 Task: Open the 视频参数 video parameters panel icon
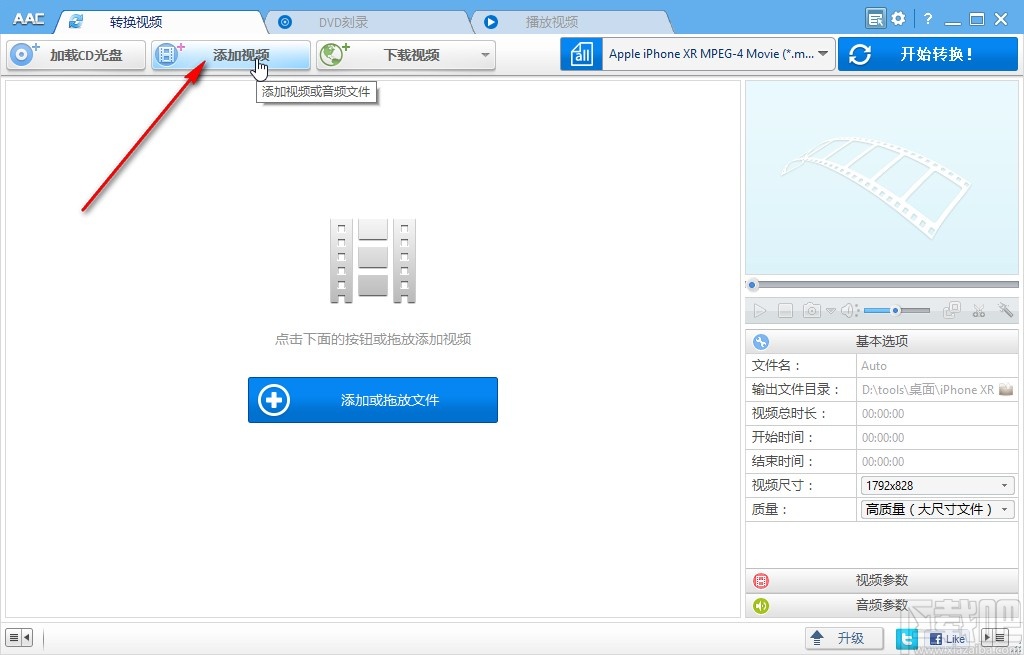coord(760,580)
